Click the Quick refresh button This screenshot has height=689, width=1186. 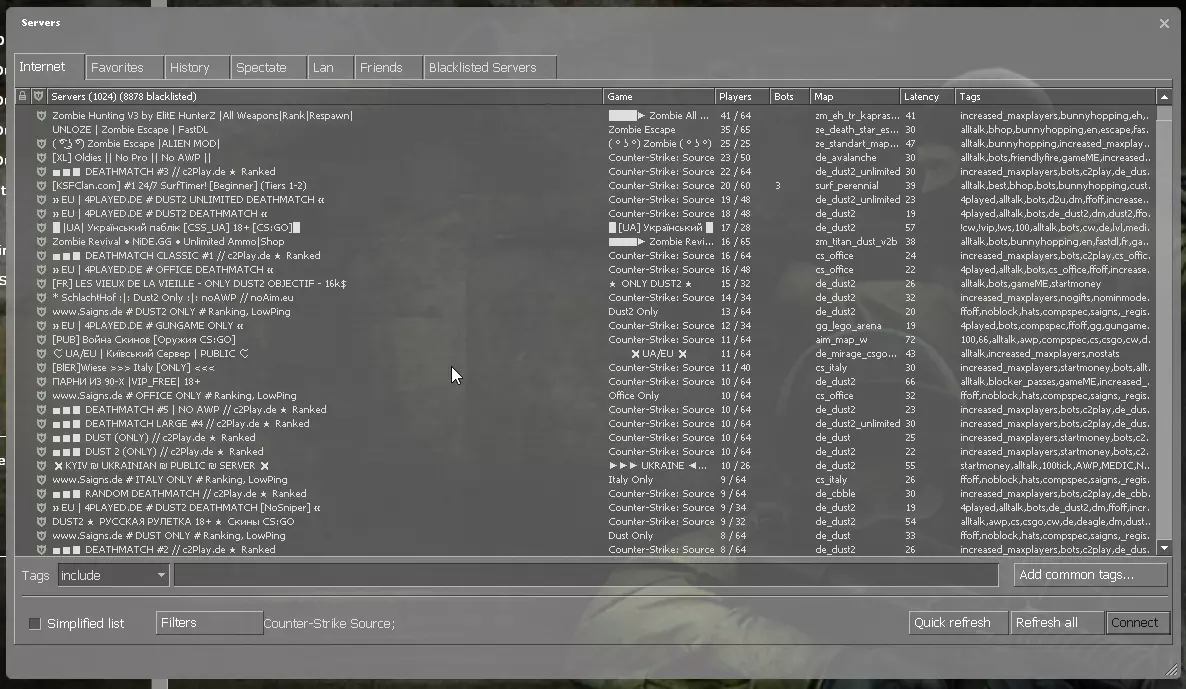click(958, 622)
